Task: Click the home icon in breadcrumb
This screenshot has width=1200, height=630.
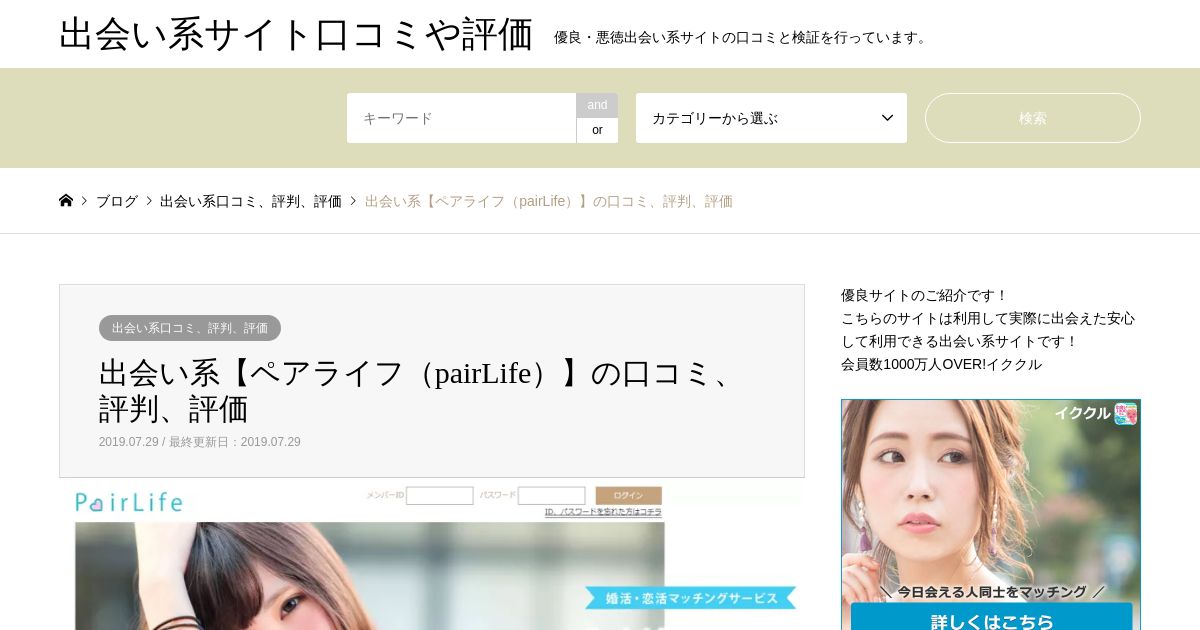Action: pos(66,201)
